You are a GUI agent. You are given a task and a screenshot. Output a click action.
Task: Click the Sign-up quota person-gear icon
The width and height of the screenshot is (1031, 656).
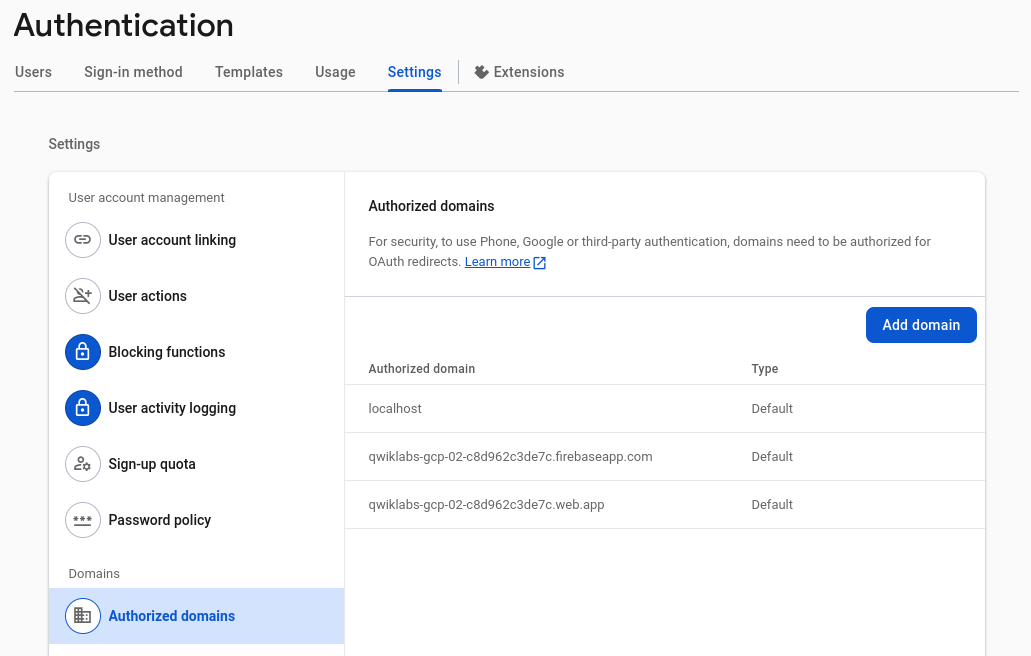point(82,464)
